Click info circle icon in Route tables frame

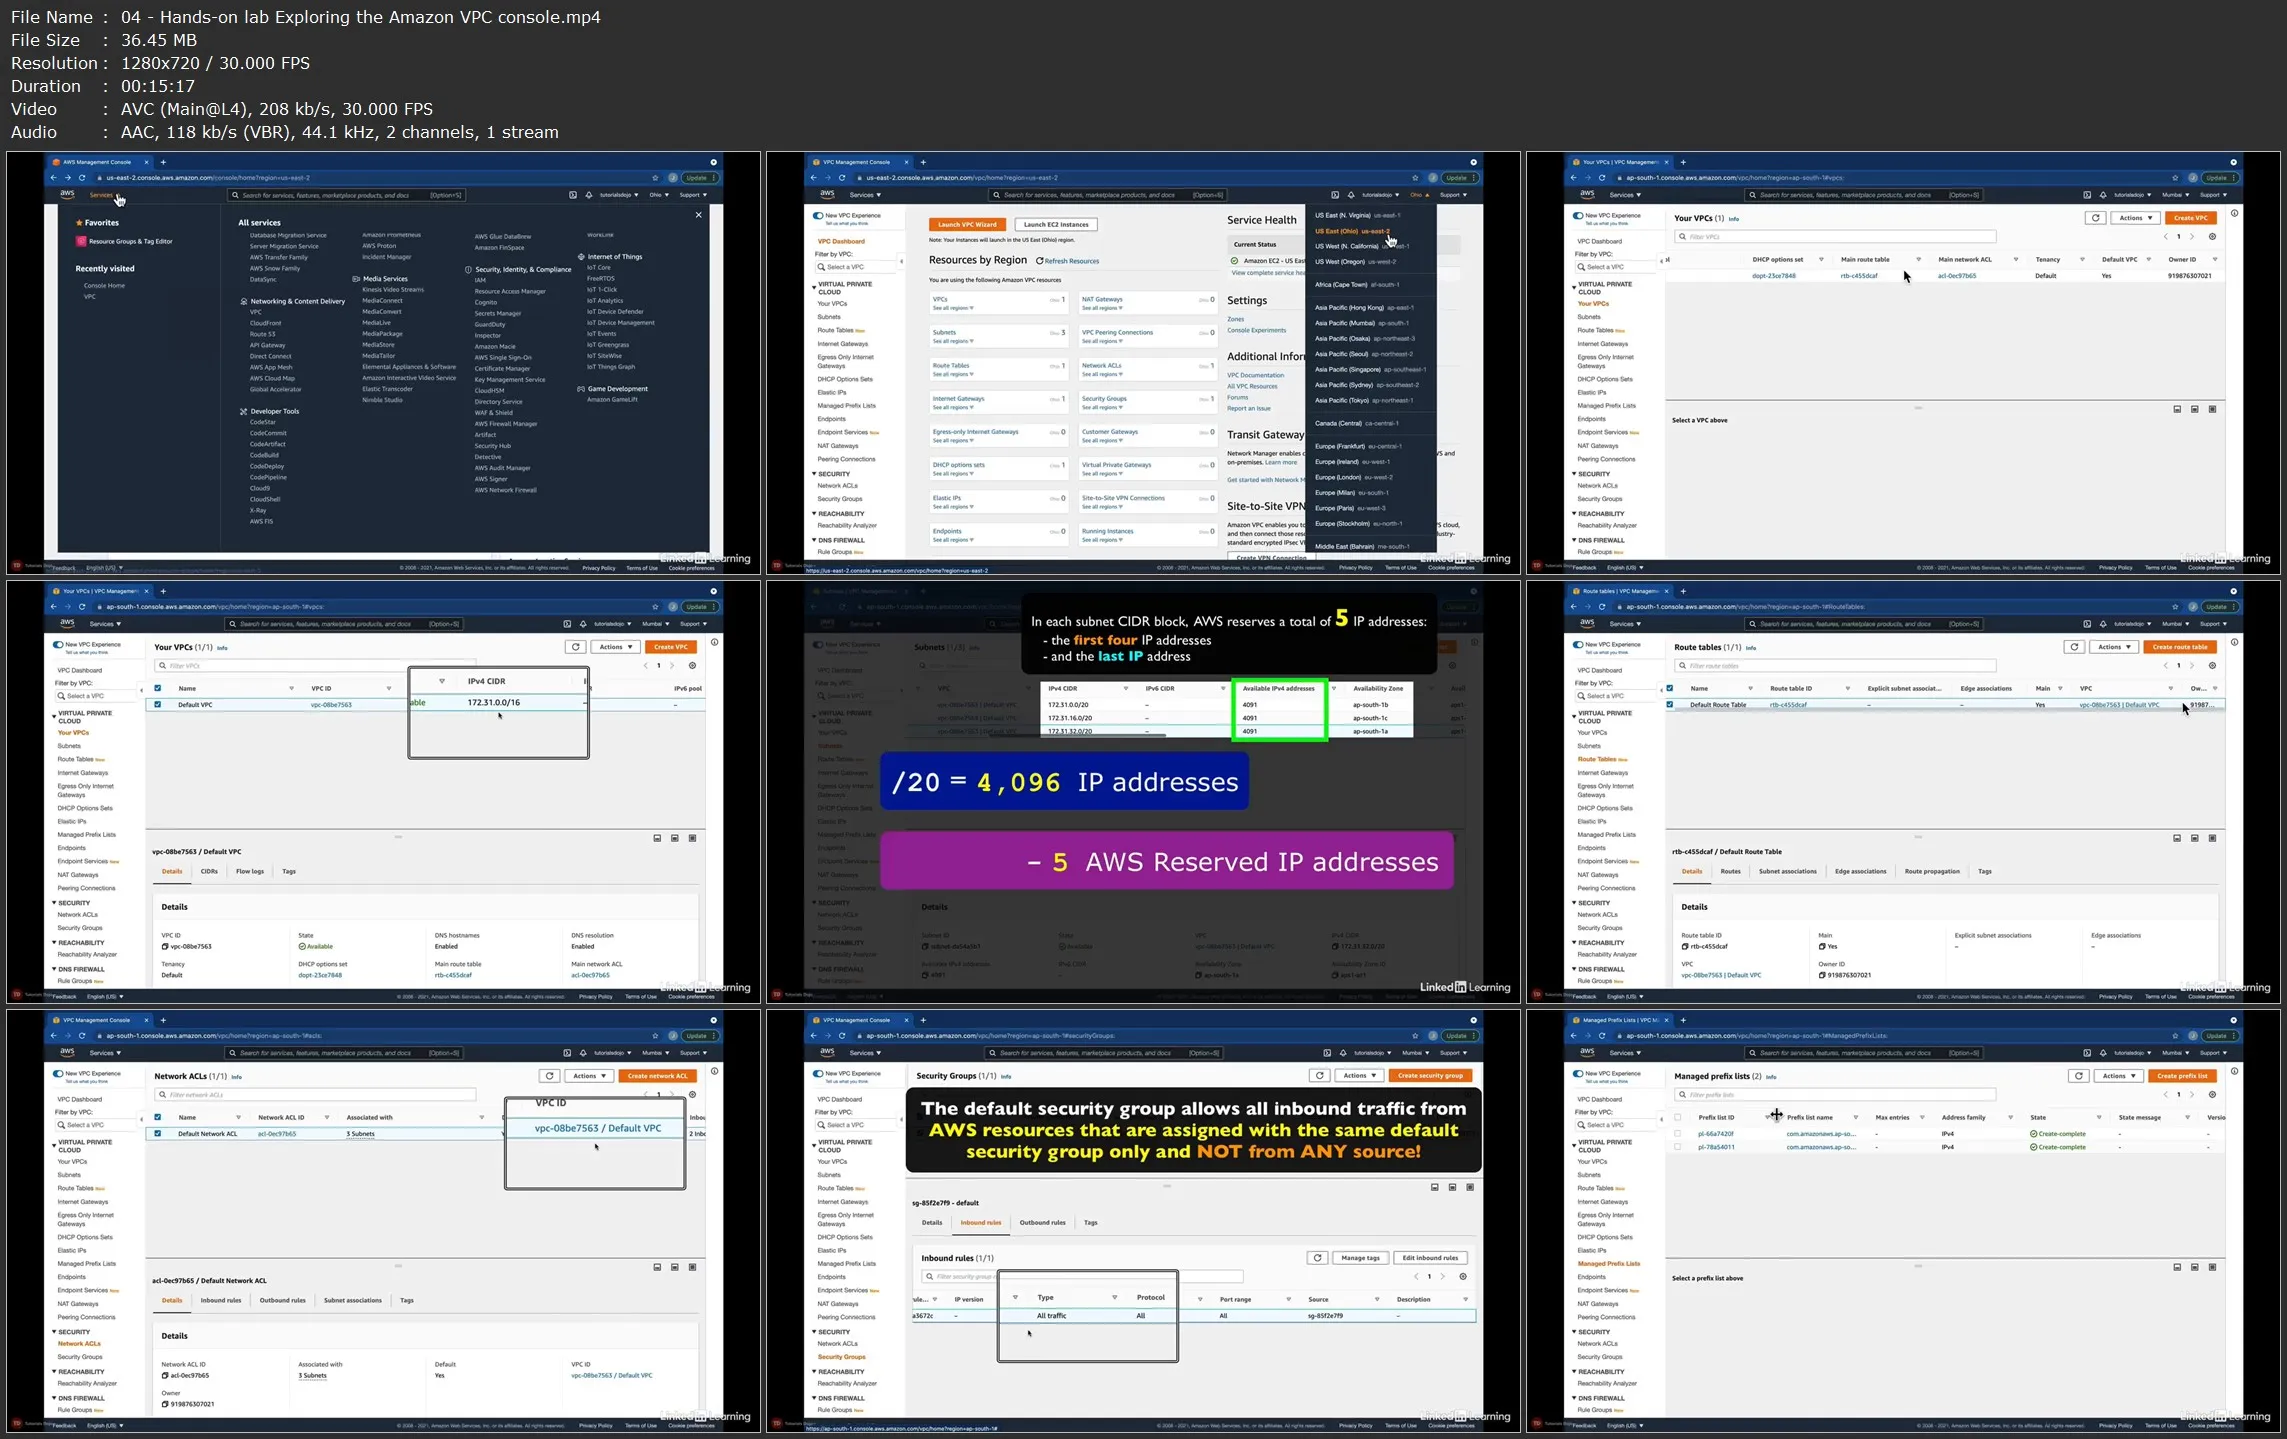pos(2235,643)
